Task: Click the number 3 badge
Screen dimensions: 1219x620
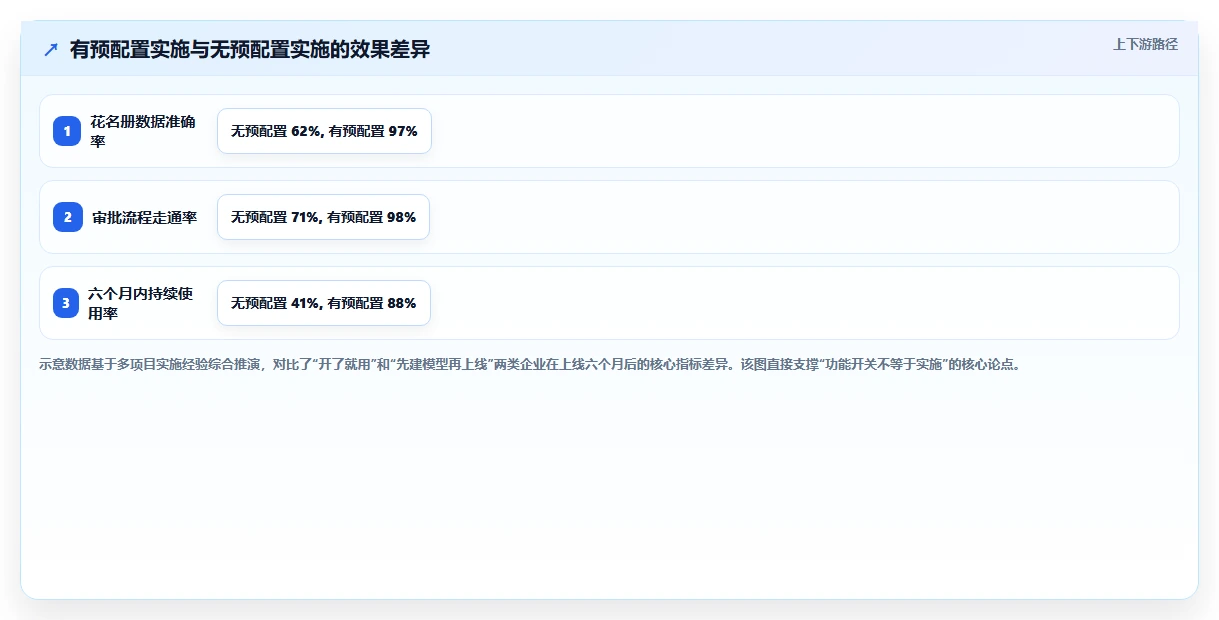Action: [x=67, y=303]
